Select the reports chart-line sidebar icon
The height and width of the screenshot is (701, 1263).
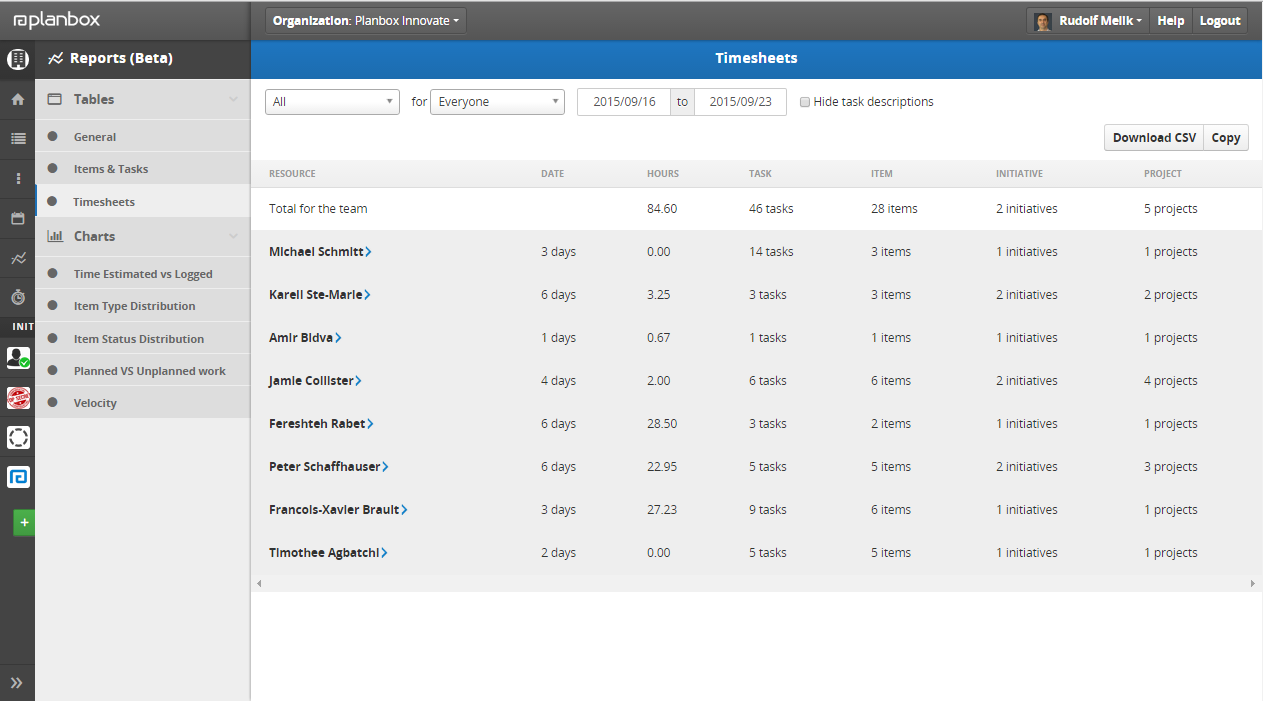[18, 258]
